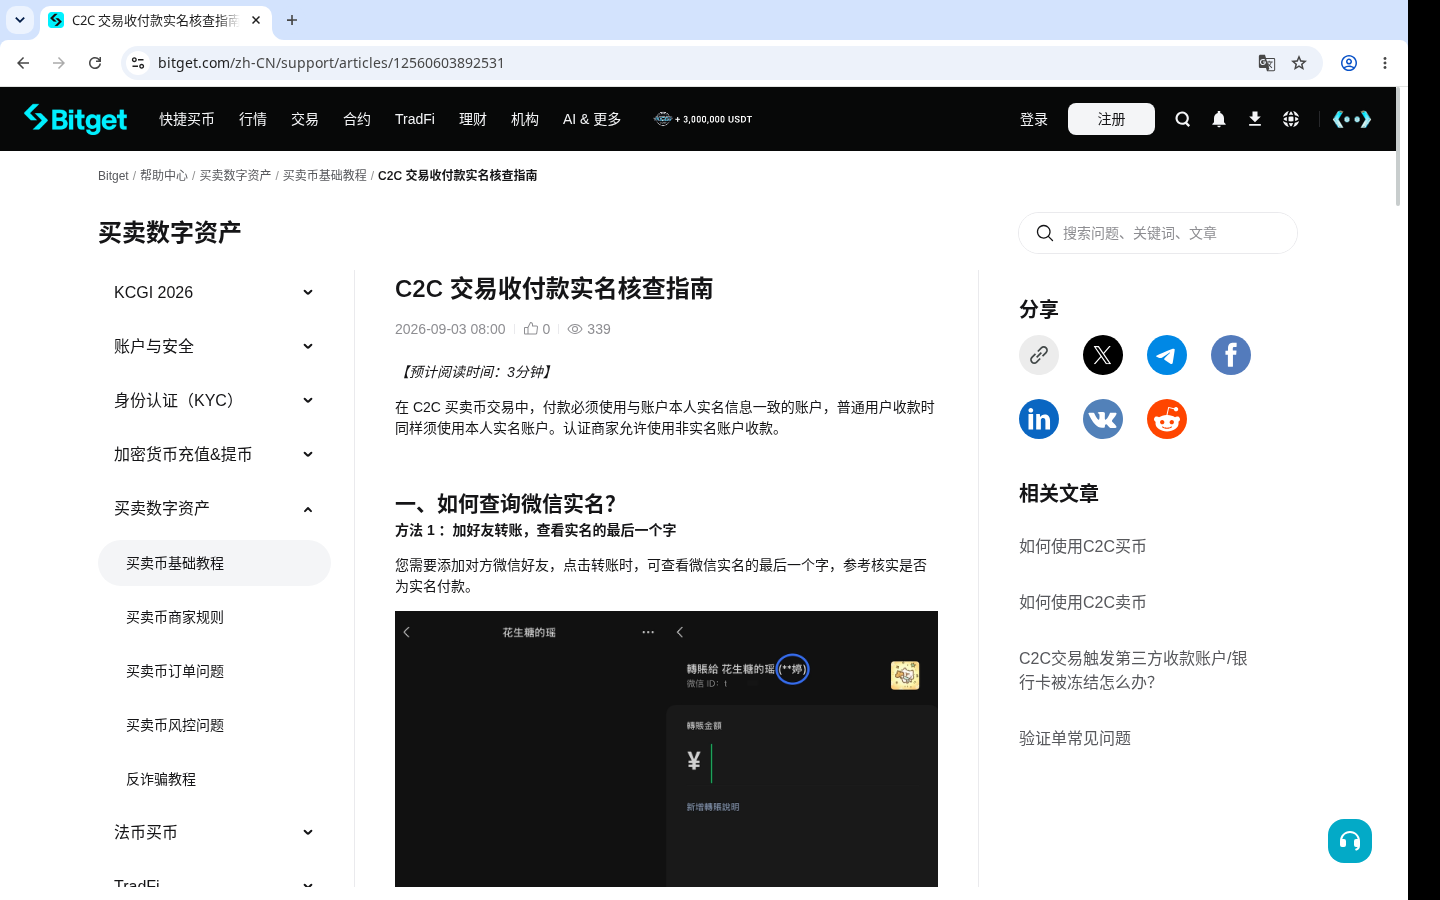Go to Bitget breadcrumb link
This screenshot has height=900, width=1440.
pyautogui.click(x=113, y=175)
